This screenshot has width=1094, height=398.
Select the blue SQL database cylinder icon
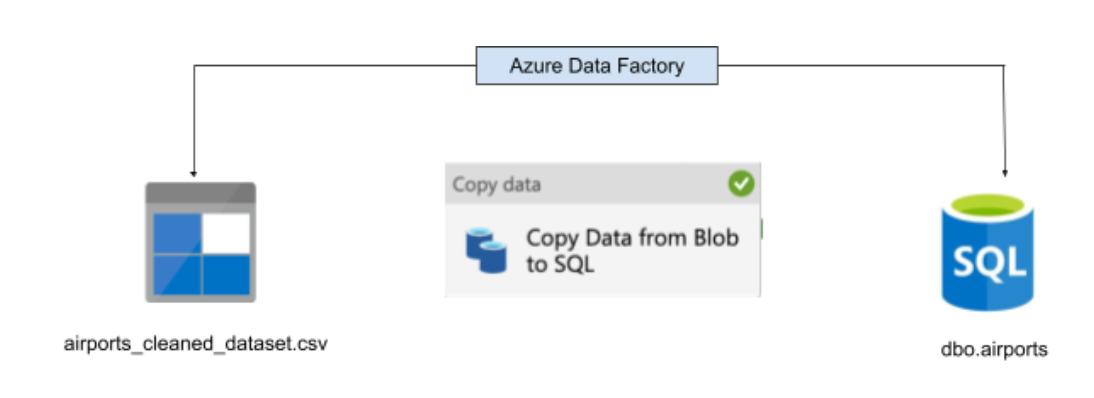(987, 252)
